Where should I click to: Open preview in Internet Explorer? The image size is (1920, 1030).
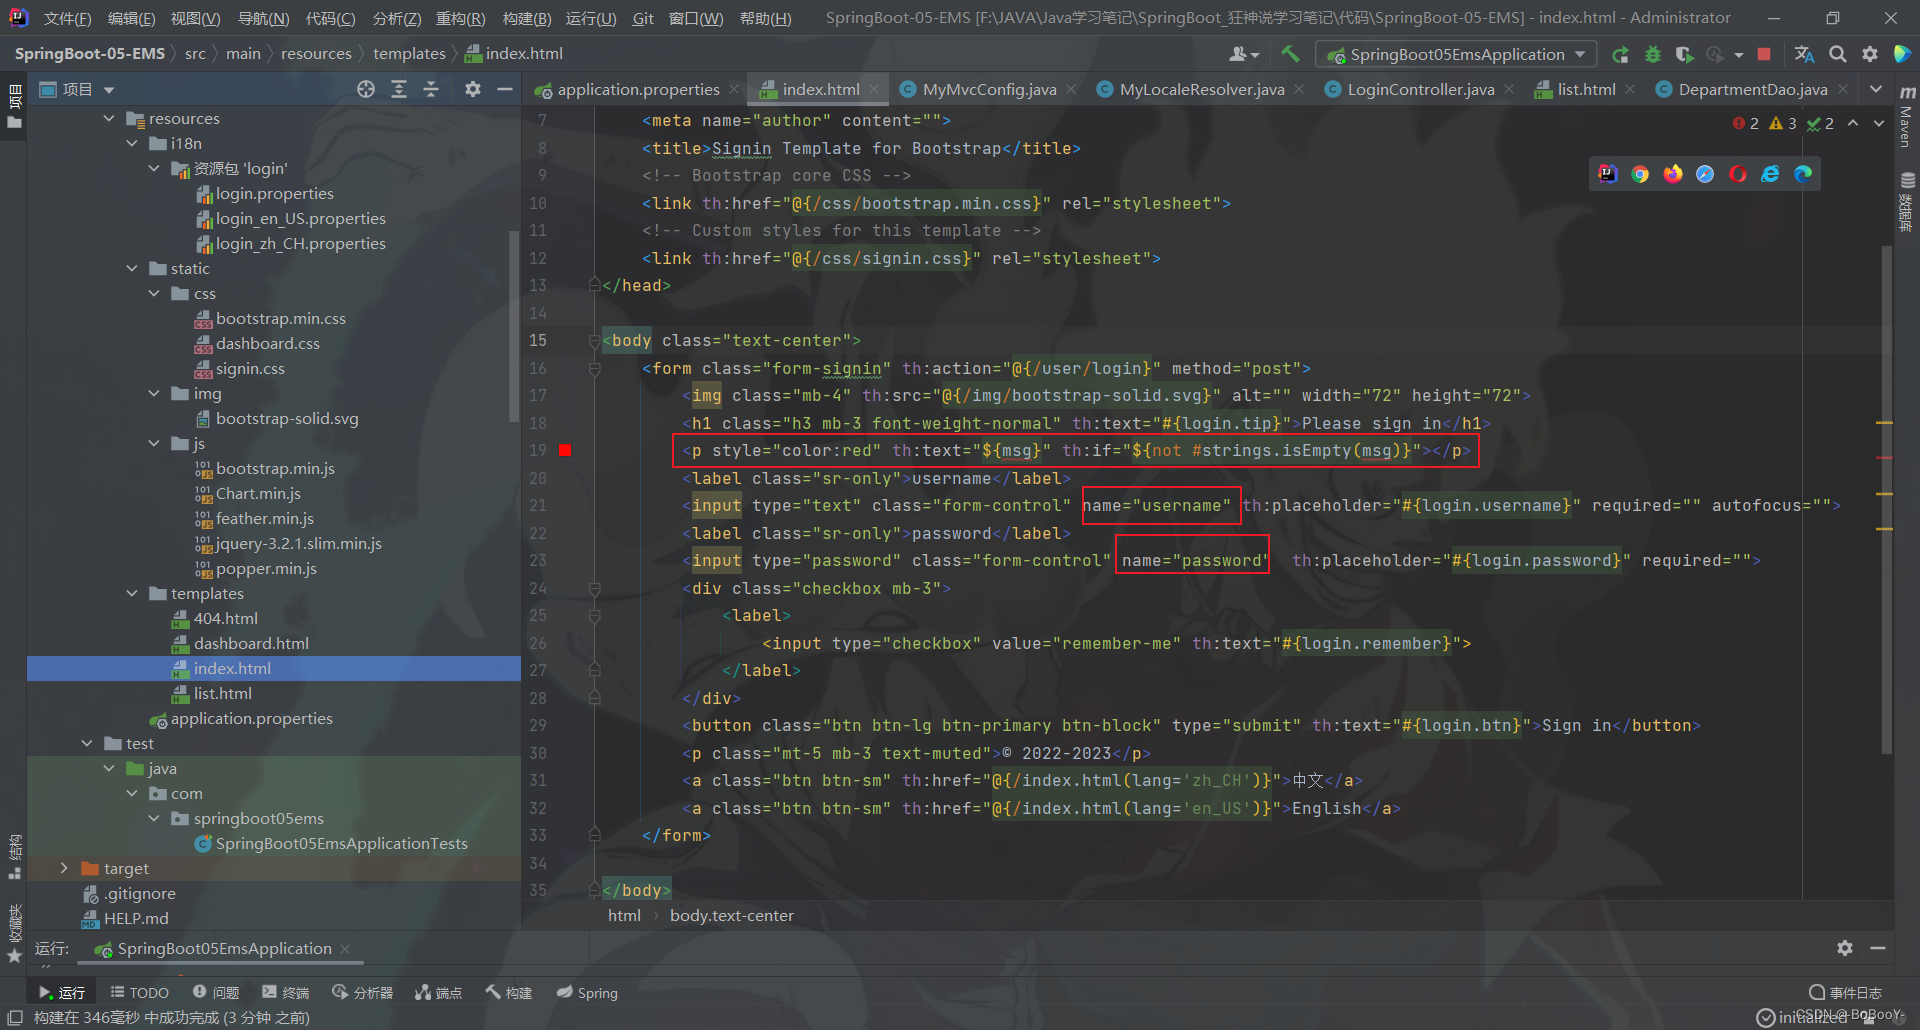point(1770,174)
